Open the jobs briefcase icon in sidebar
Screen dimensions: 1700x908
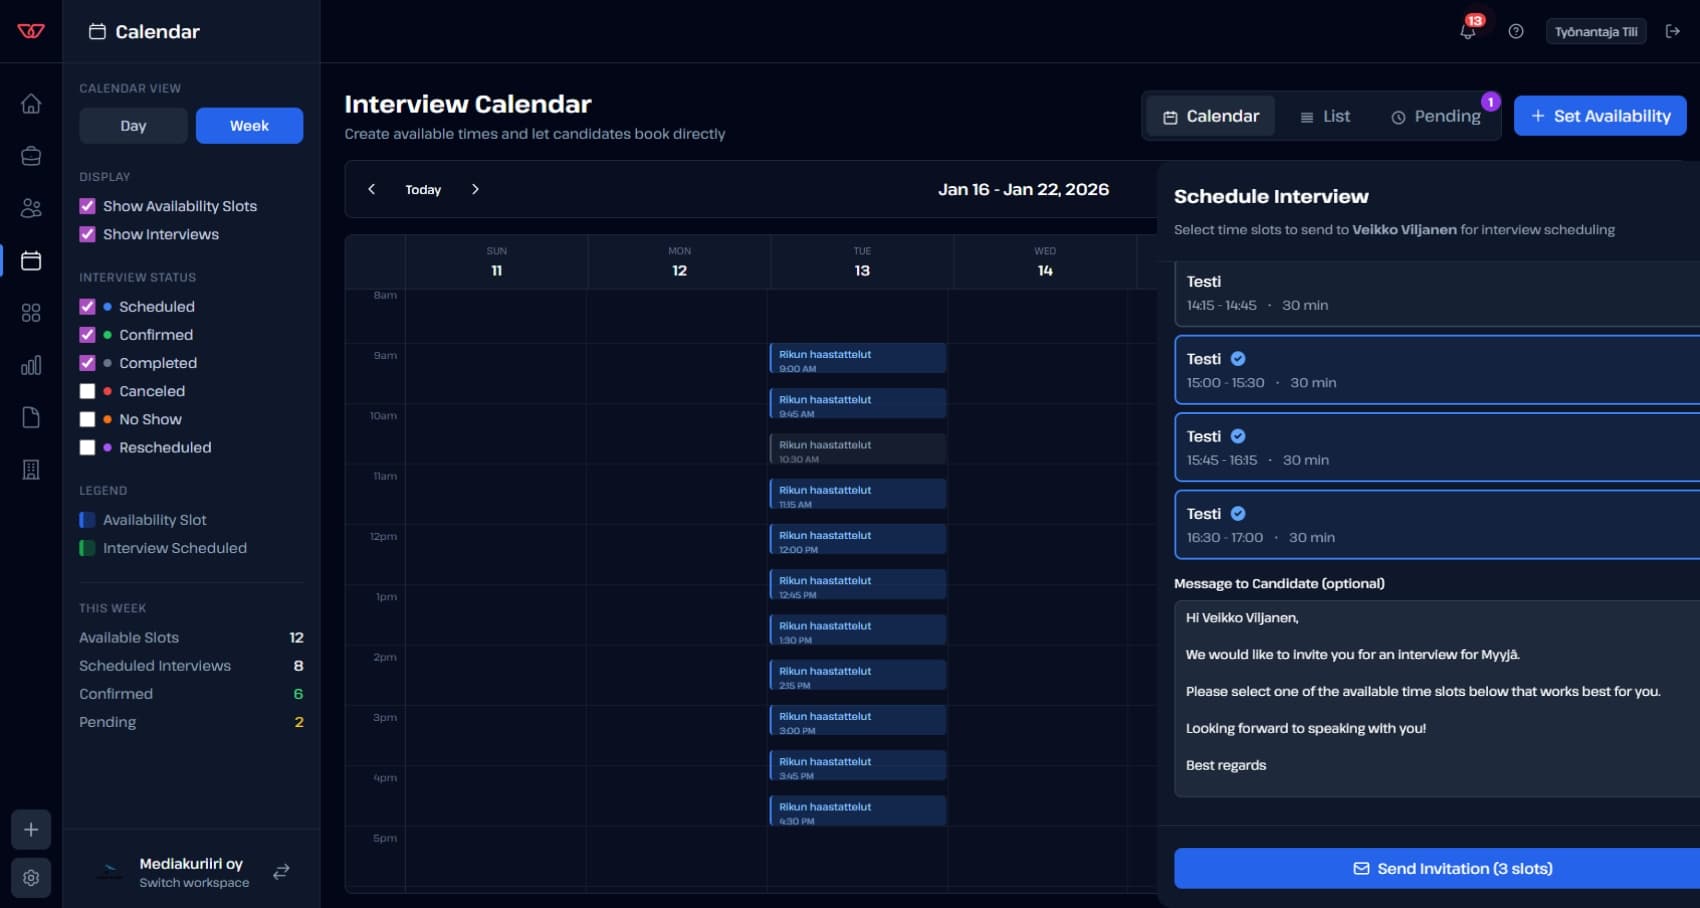coord(31,156)
